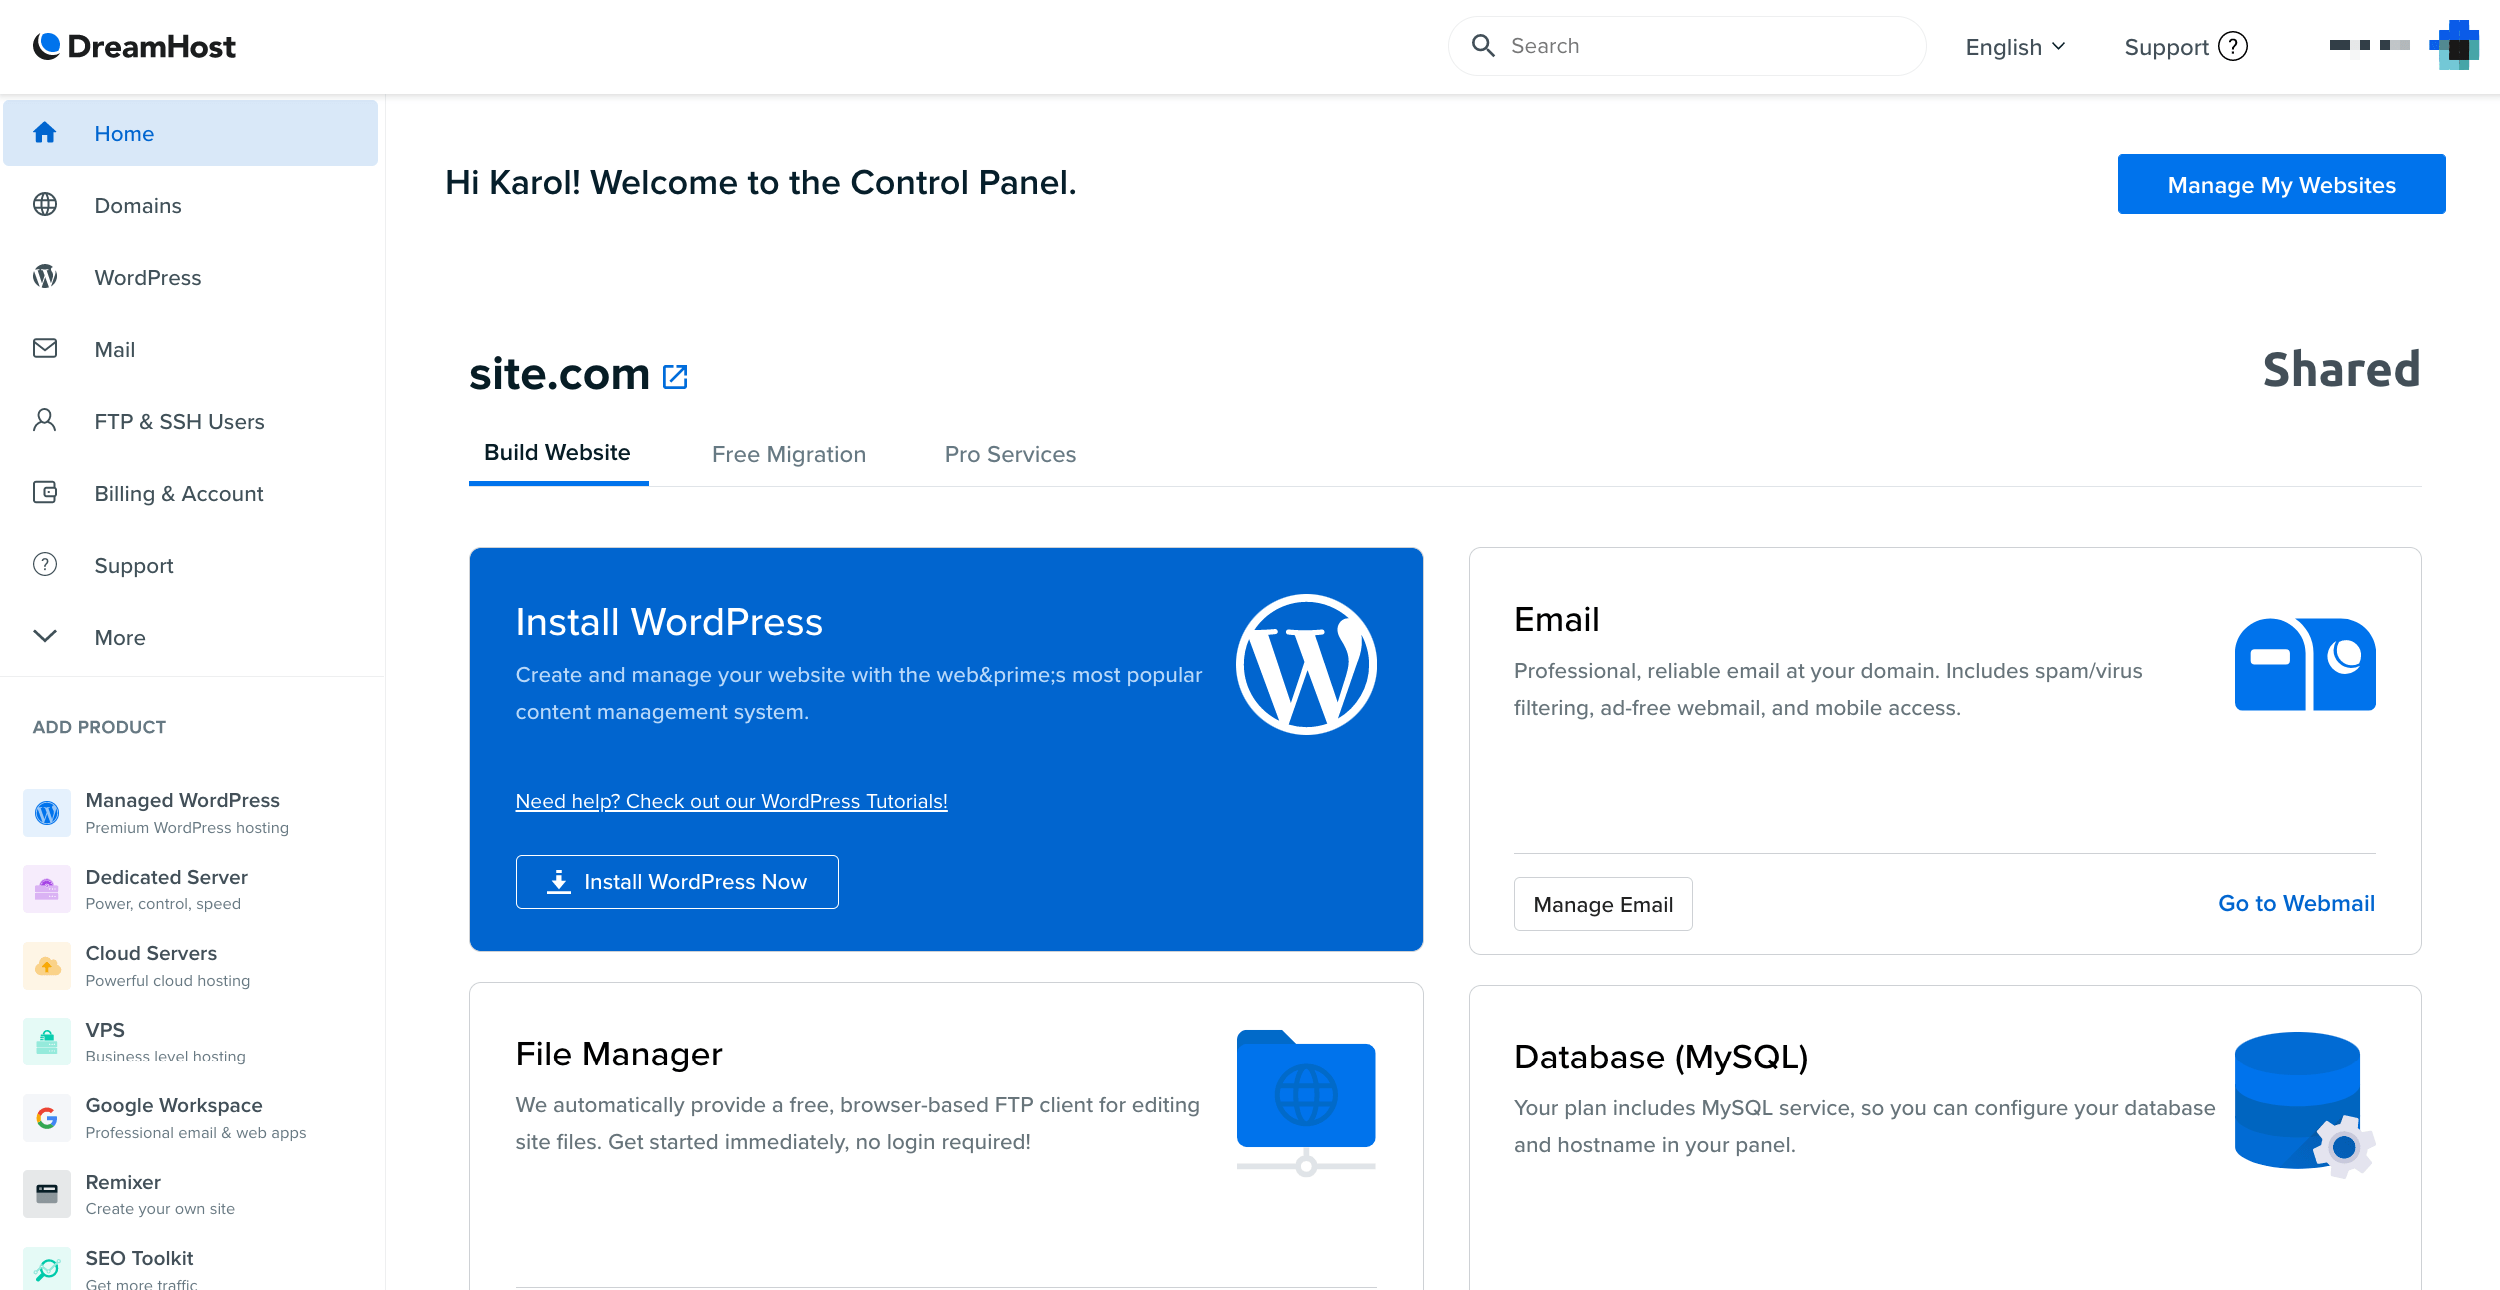Open the WordPress Tutorials help link
This screenshot has height=1290, width=2500.
(731, 801)
